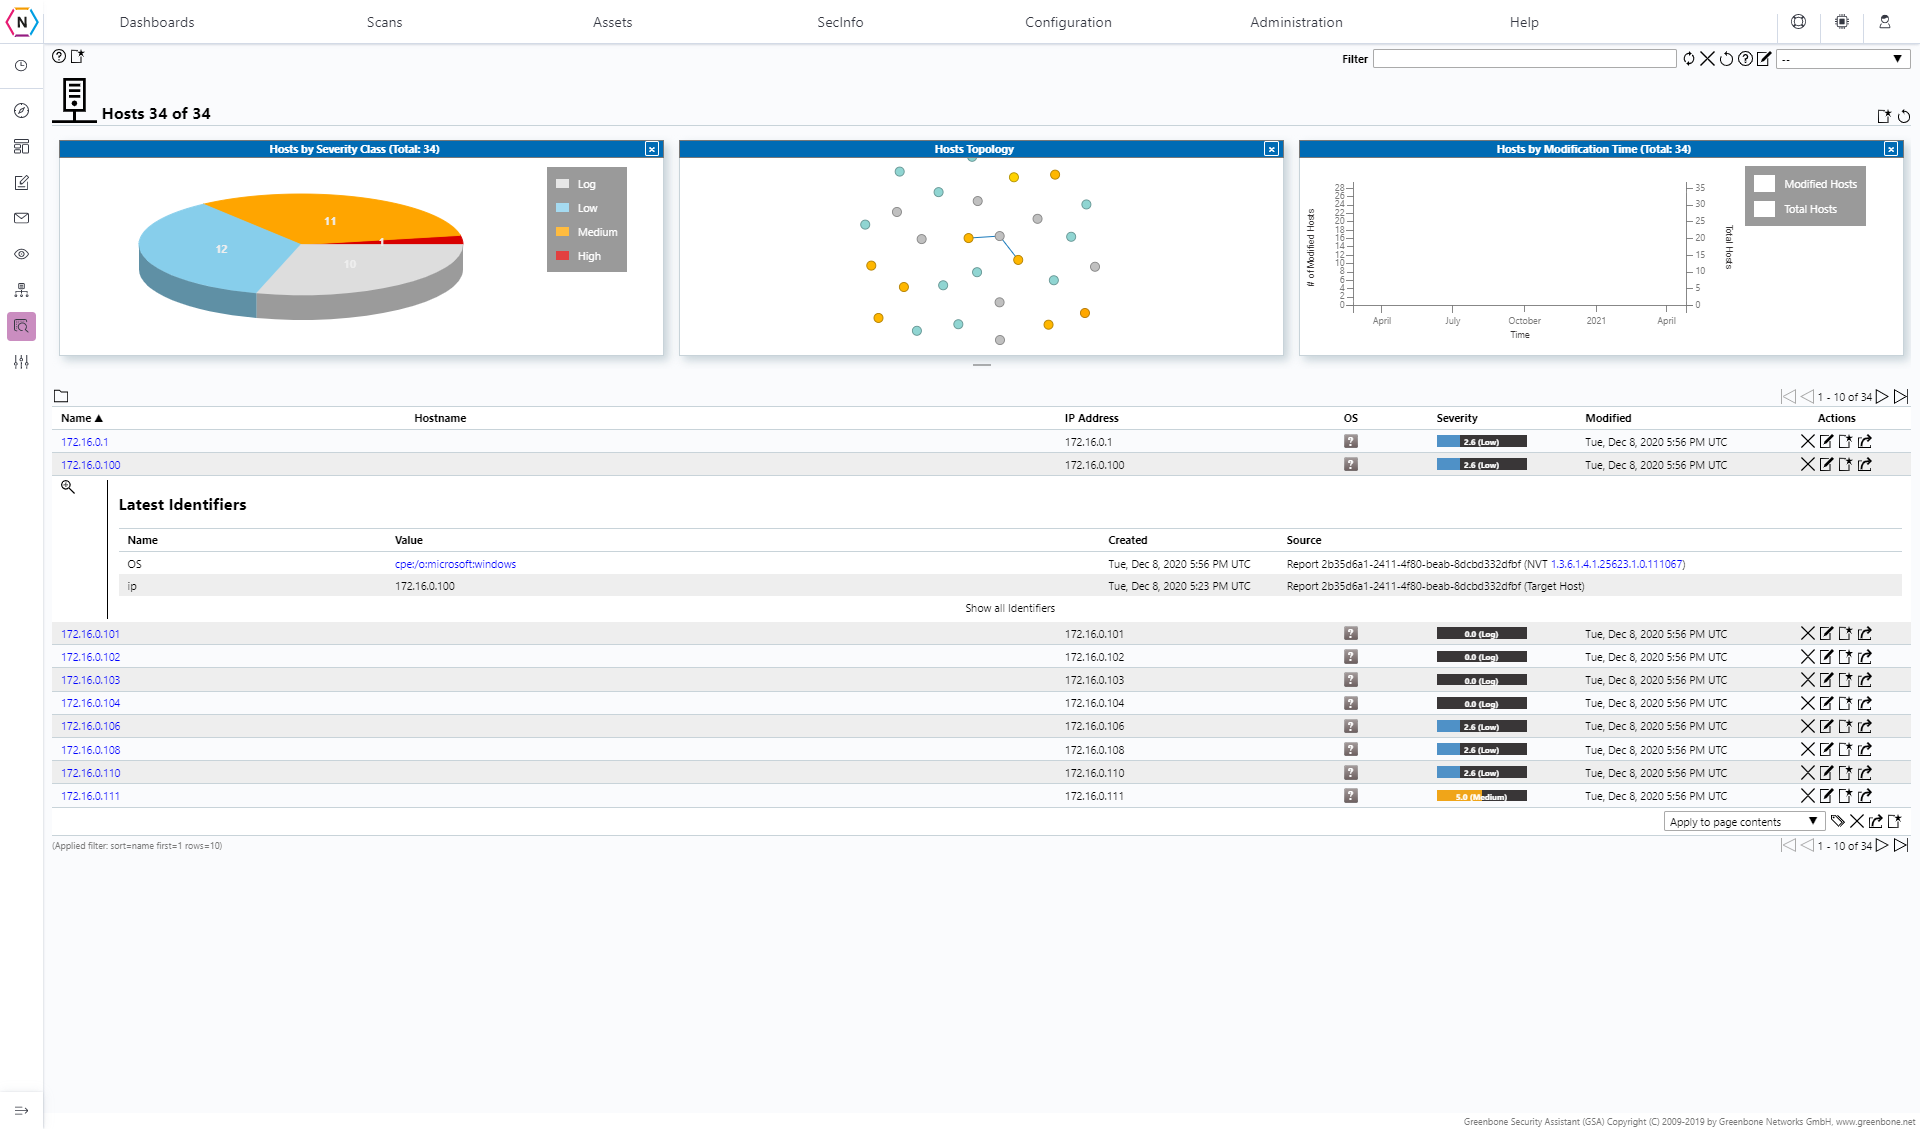Screen dimensions: 1920x1129
Task: Click the new host icon at top left
Action: [x=77, y=56]
